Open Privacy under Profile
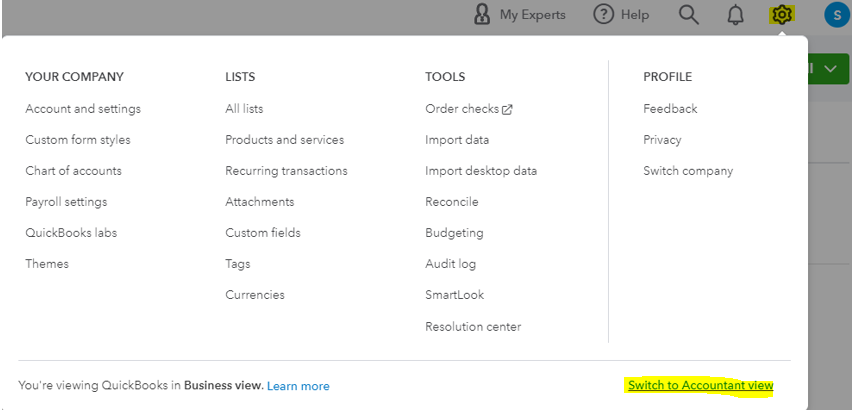The width and height of the screenshot is (853, 411). pyautogui.click(x=662, y=140)
